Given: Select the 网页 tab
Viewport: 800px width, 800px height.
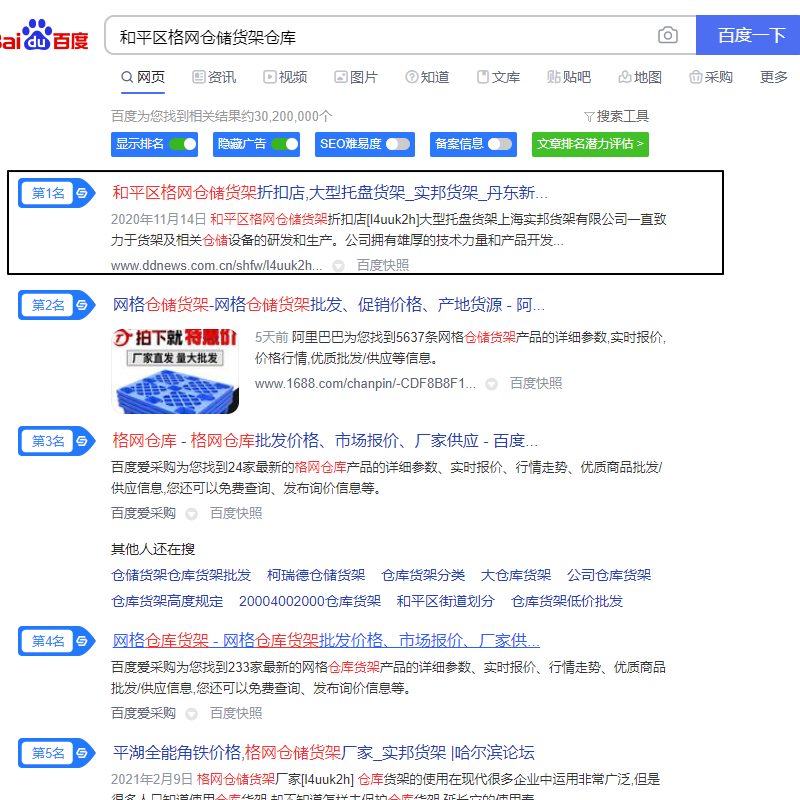Looking at the screenshot, I should [x=143, y=77].
